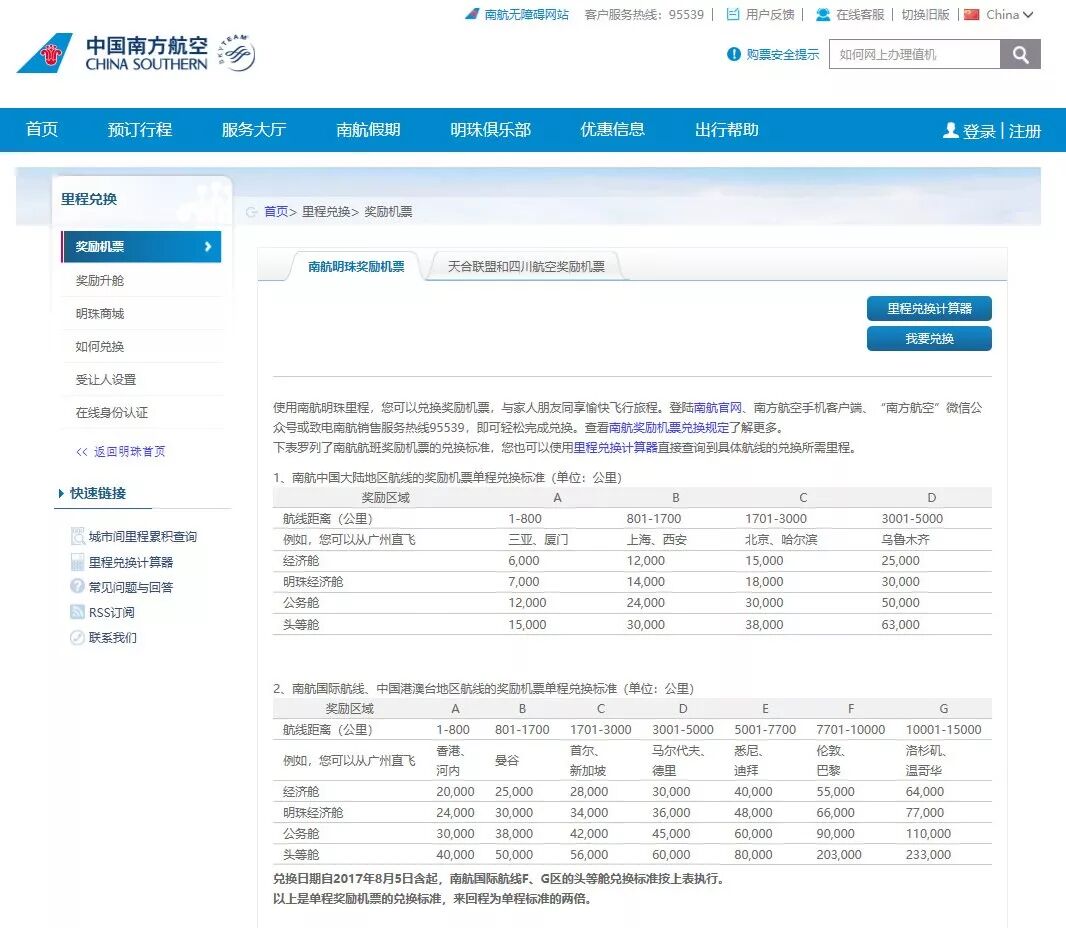This screenshot has width=1066, height=928.
Task: Open 城市间里程累积查询 quick link
Action: (x=143, y=536)
